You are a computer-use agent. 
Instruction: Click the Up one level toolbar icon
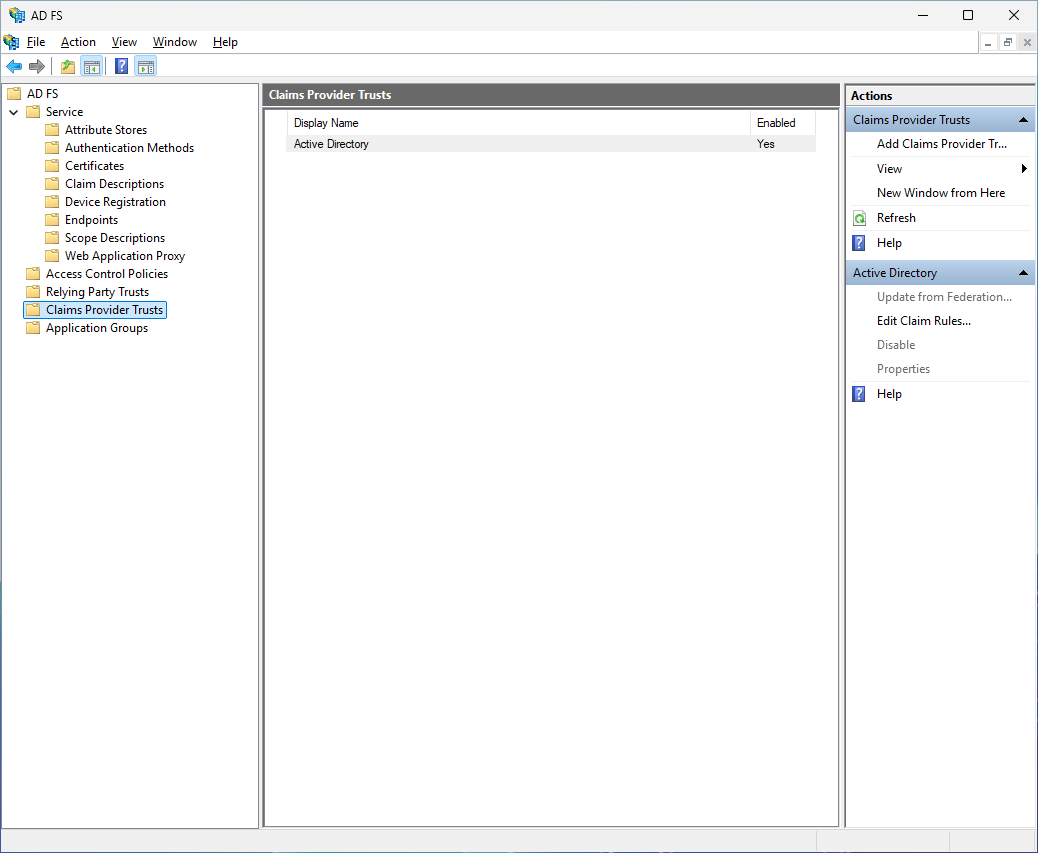(68, 66)
